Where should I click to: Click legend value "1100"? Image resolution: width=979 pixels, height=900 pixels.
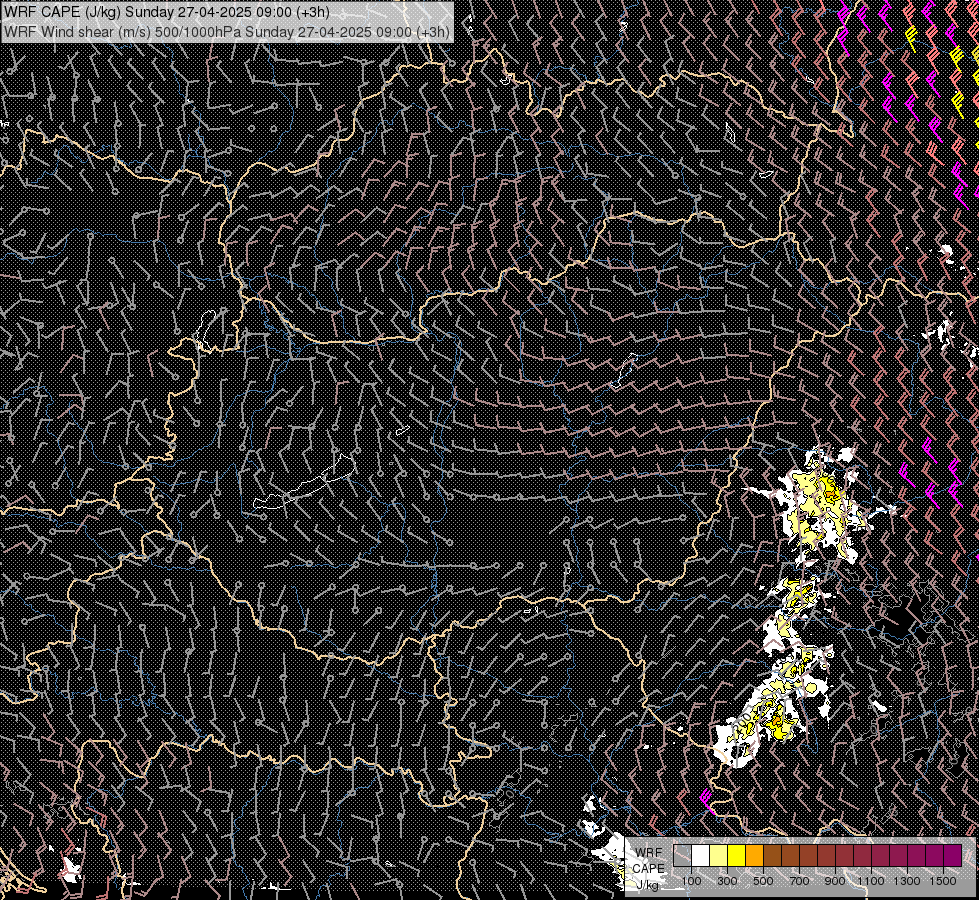(871, 881)
